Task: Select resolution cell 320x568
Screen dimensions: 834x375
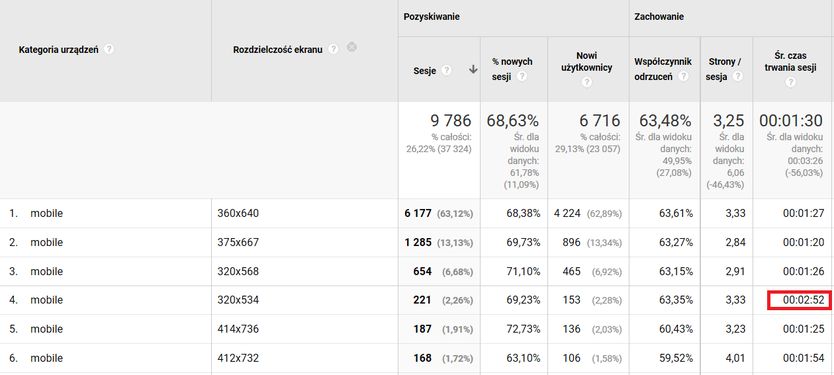Action: coord(238,271)
